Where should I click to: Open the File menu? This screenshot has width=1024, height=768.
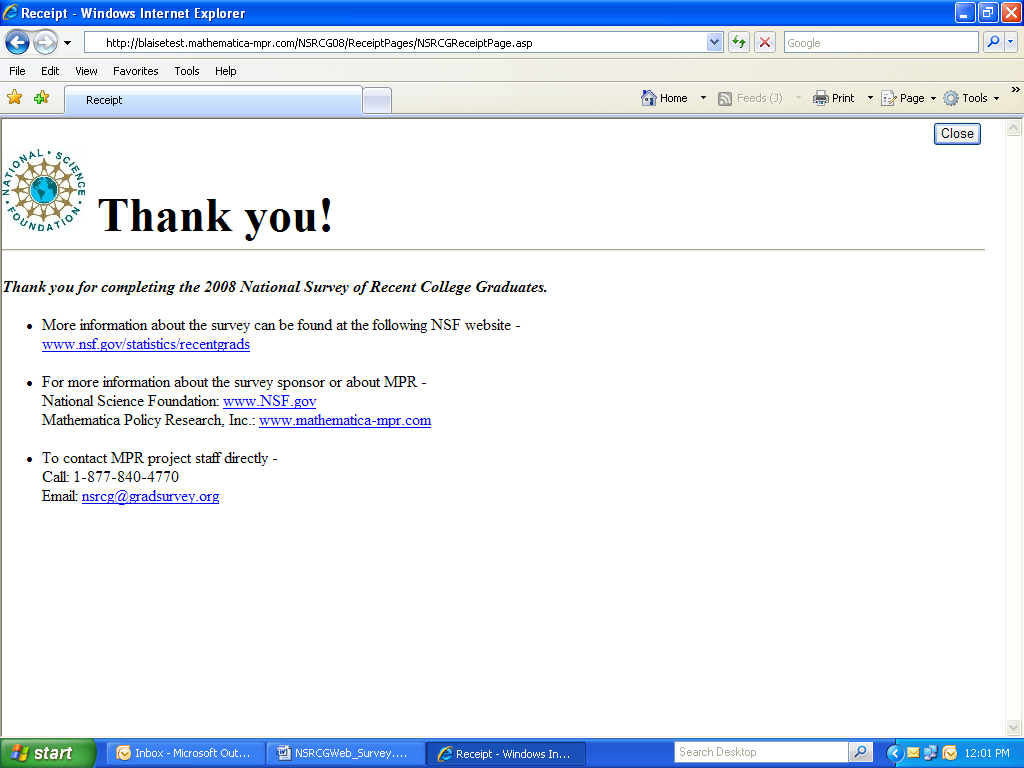click(18, 71)
